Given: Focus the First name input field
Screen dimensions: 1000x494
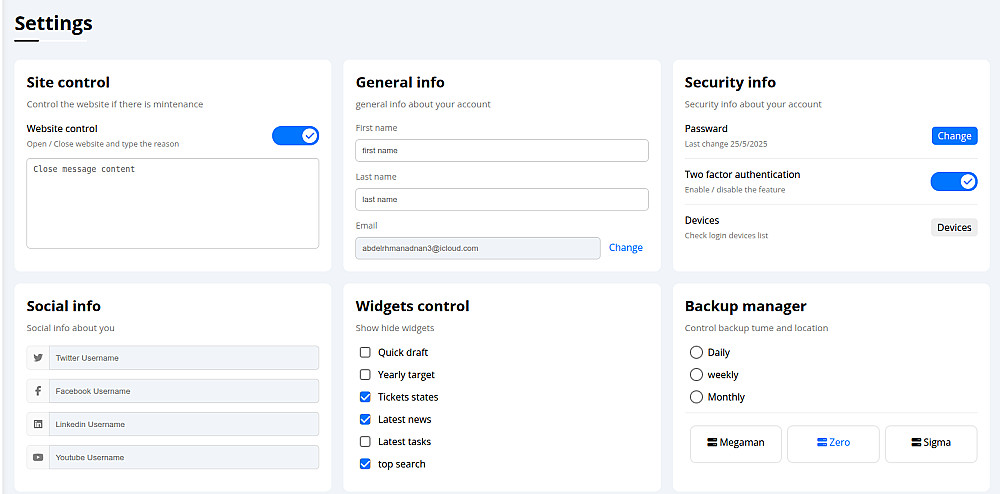Looking at the screenshot, I should (502, 150).
